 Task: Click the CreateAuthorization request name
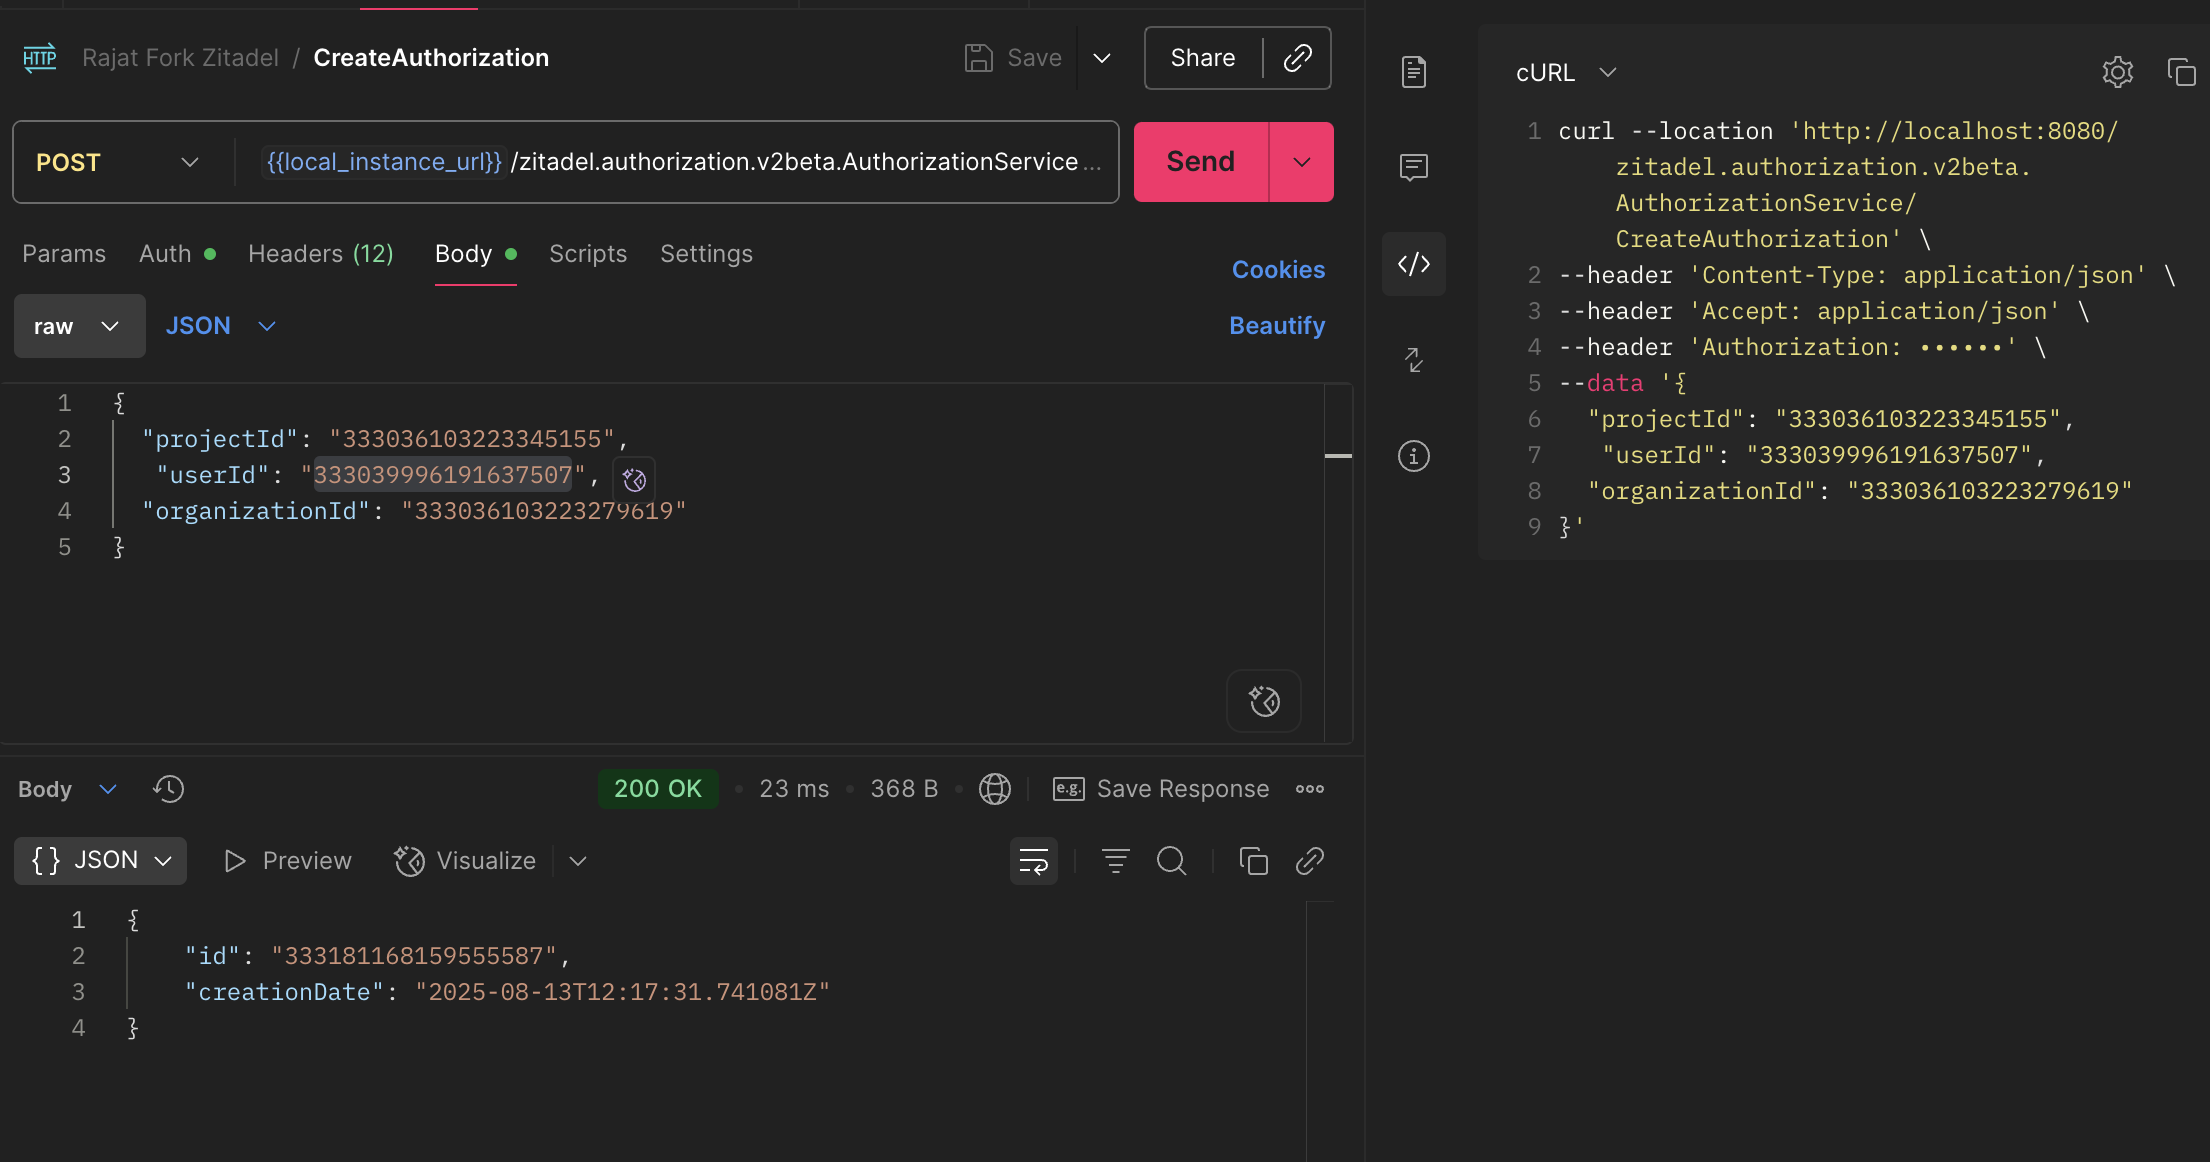[431, 58]
